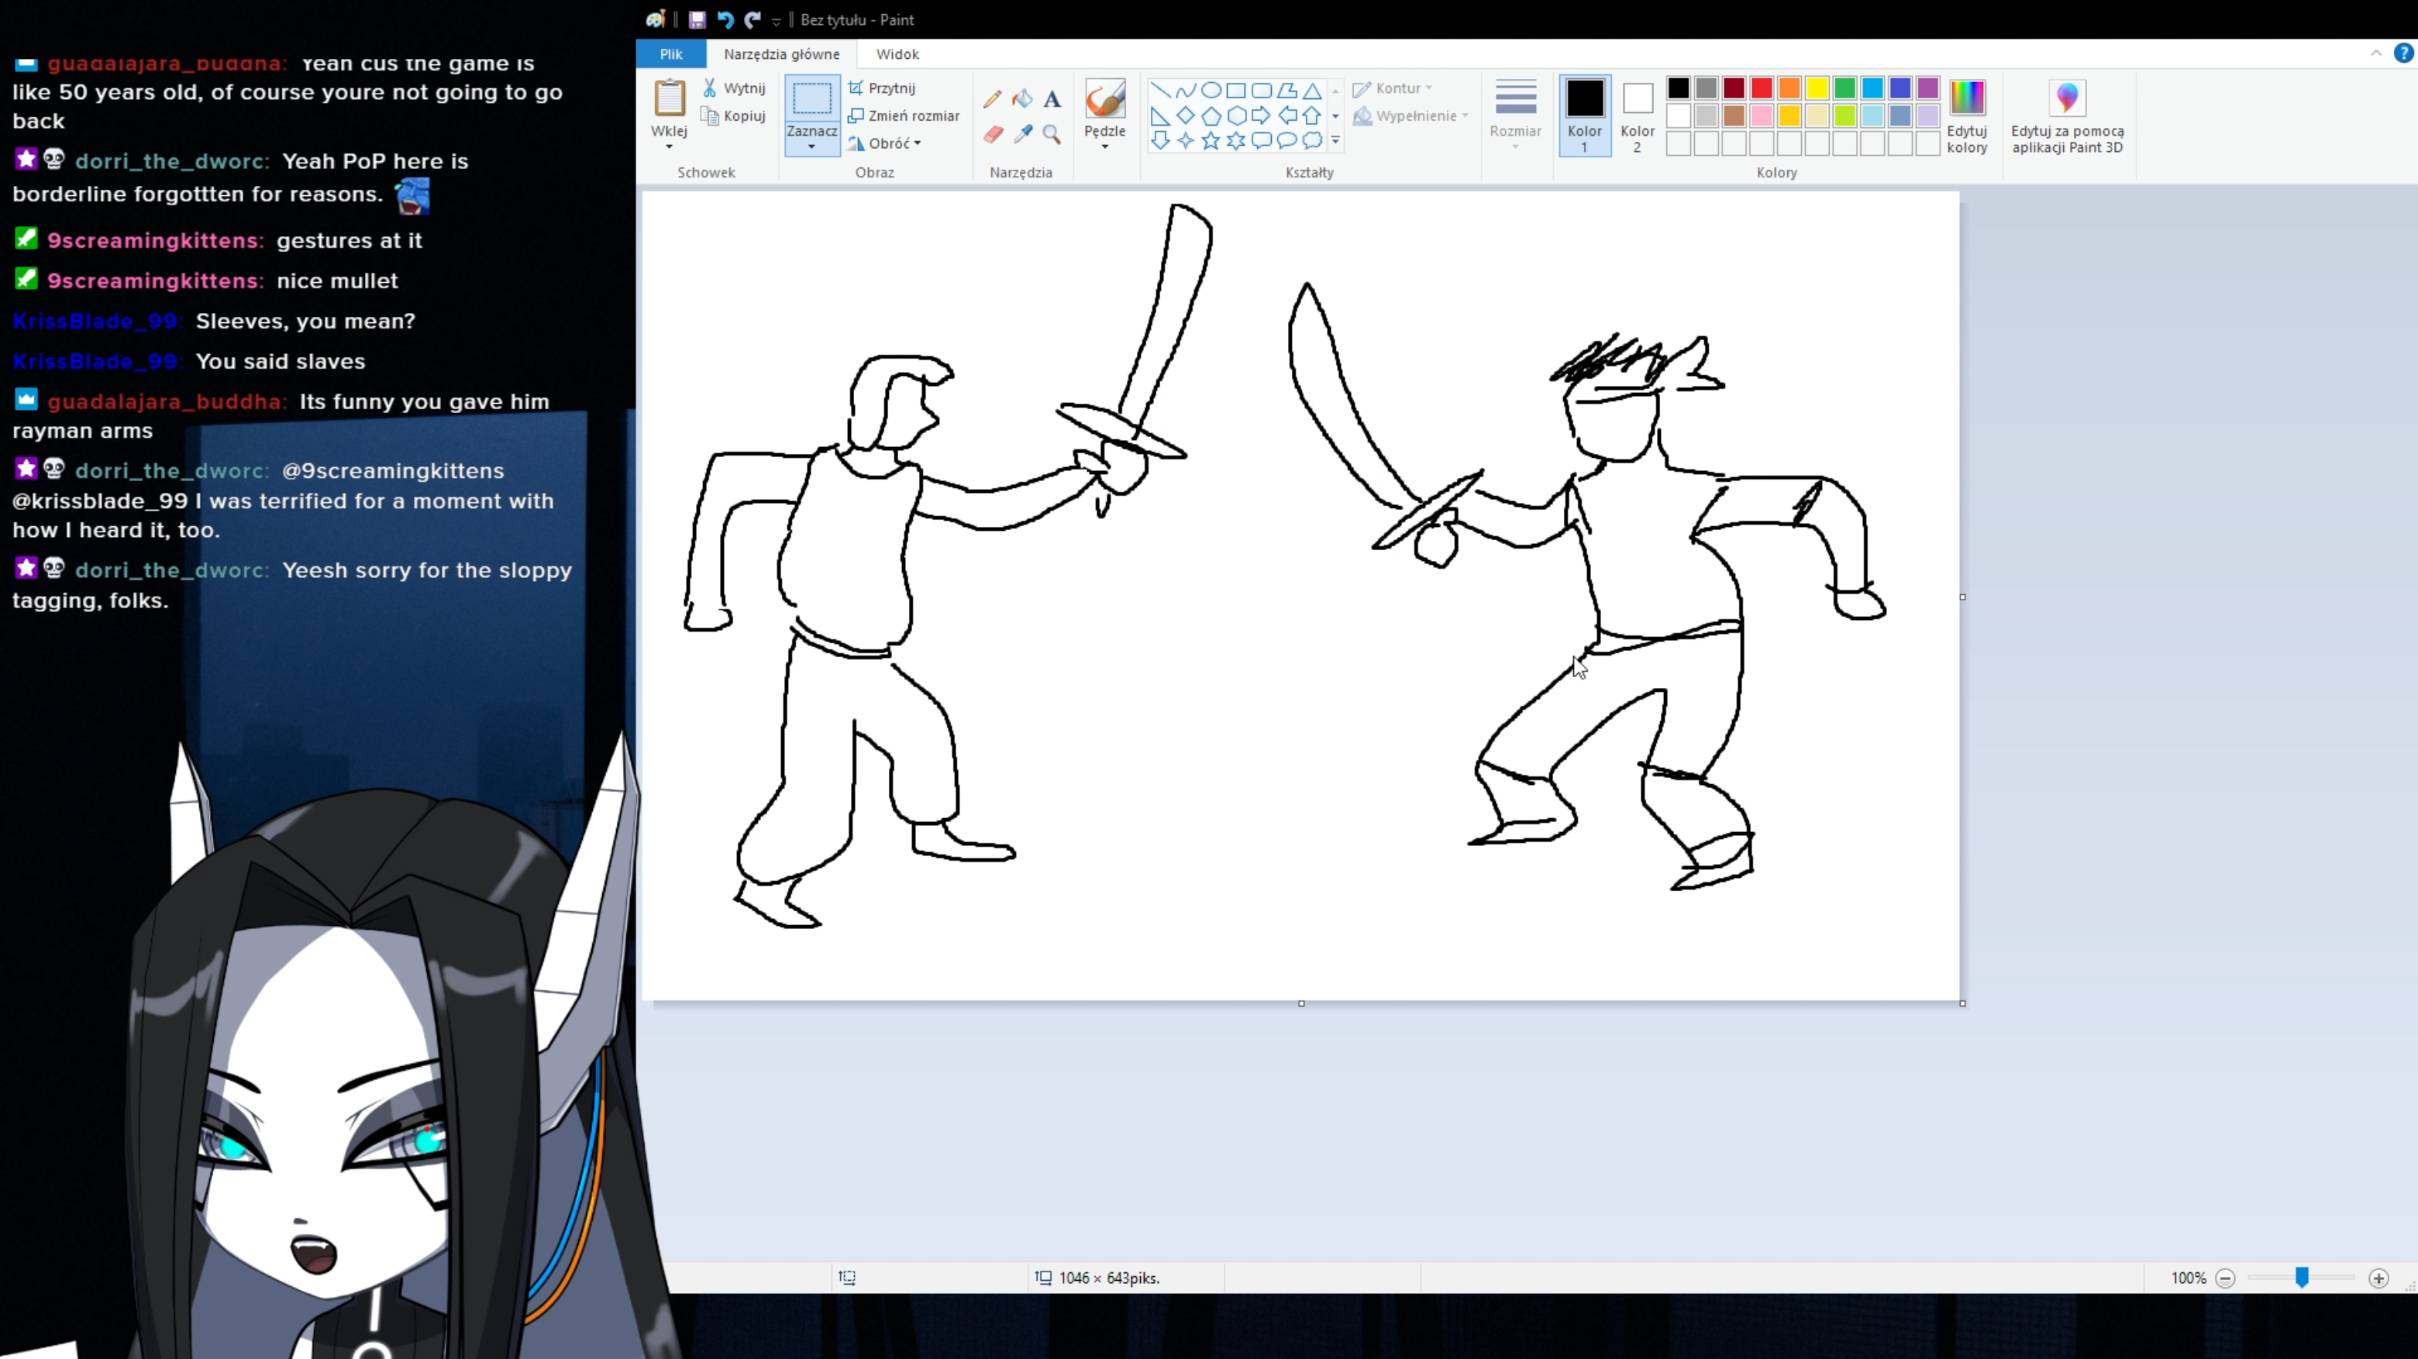Choose the five-point star shape

coord(1211,141)
